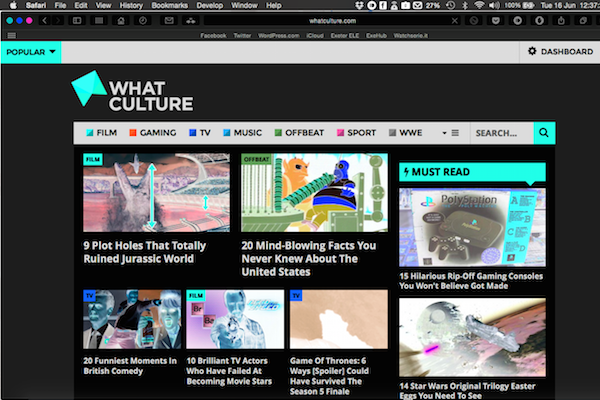The width and height of the screenshot is (600, 400).
Task: Open the Exeter ELE bookmark
Action: point(345,36)
